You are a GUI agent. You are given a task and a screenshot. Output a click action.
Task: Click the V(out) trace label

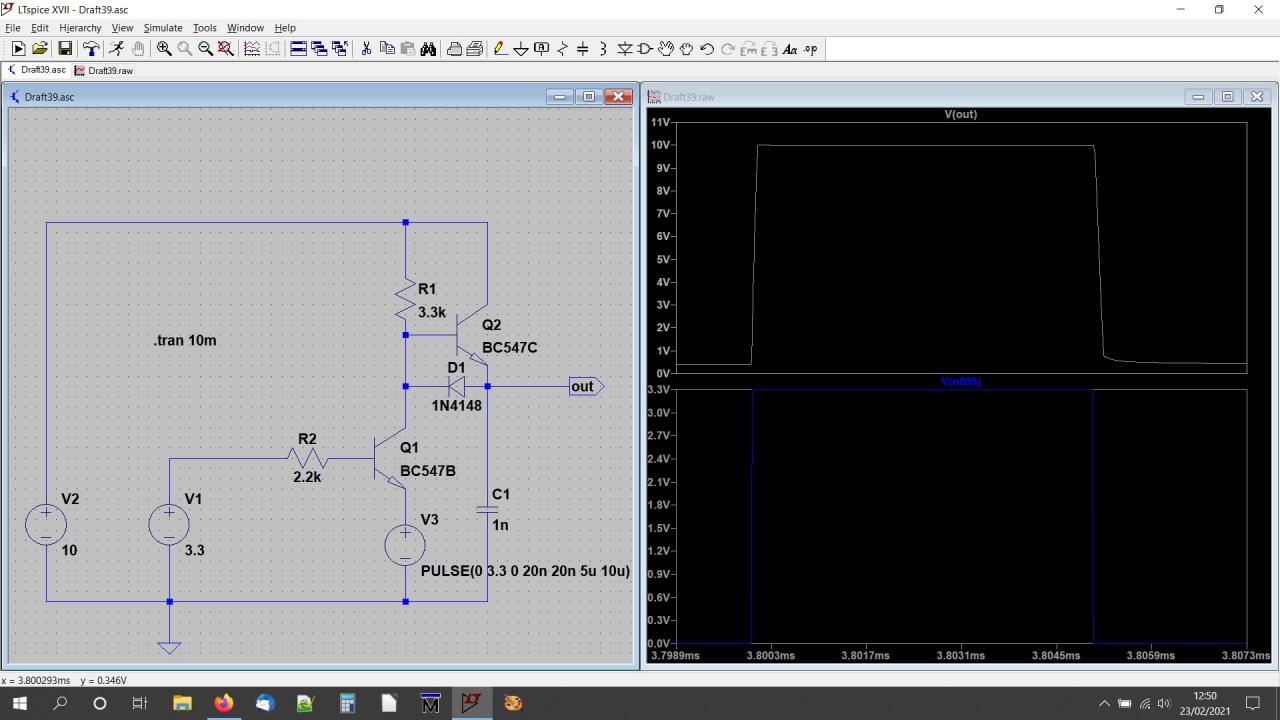[x=960, y=114]
